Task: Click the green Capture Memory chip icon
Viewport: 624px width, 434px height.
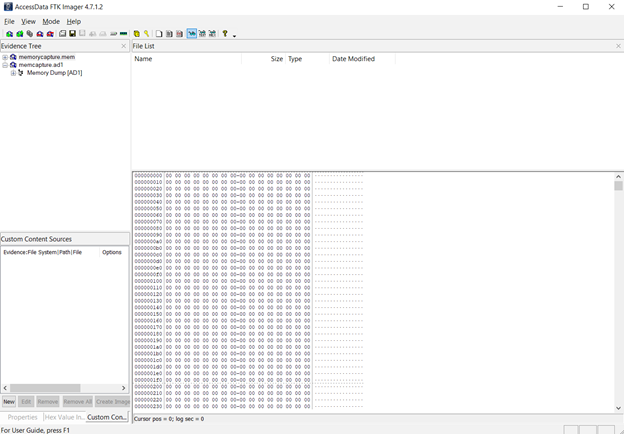Action: click(123, 34)
